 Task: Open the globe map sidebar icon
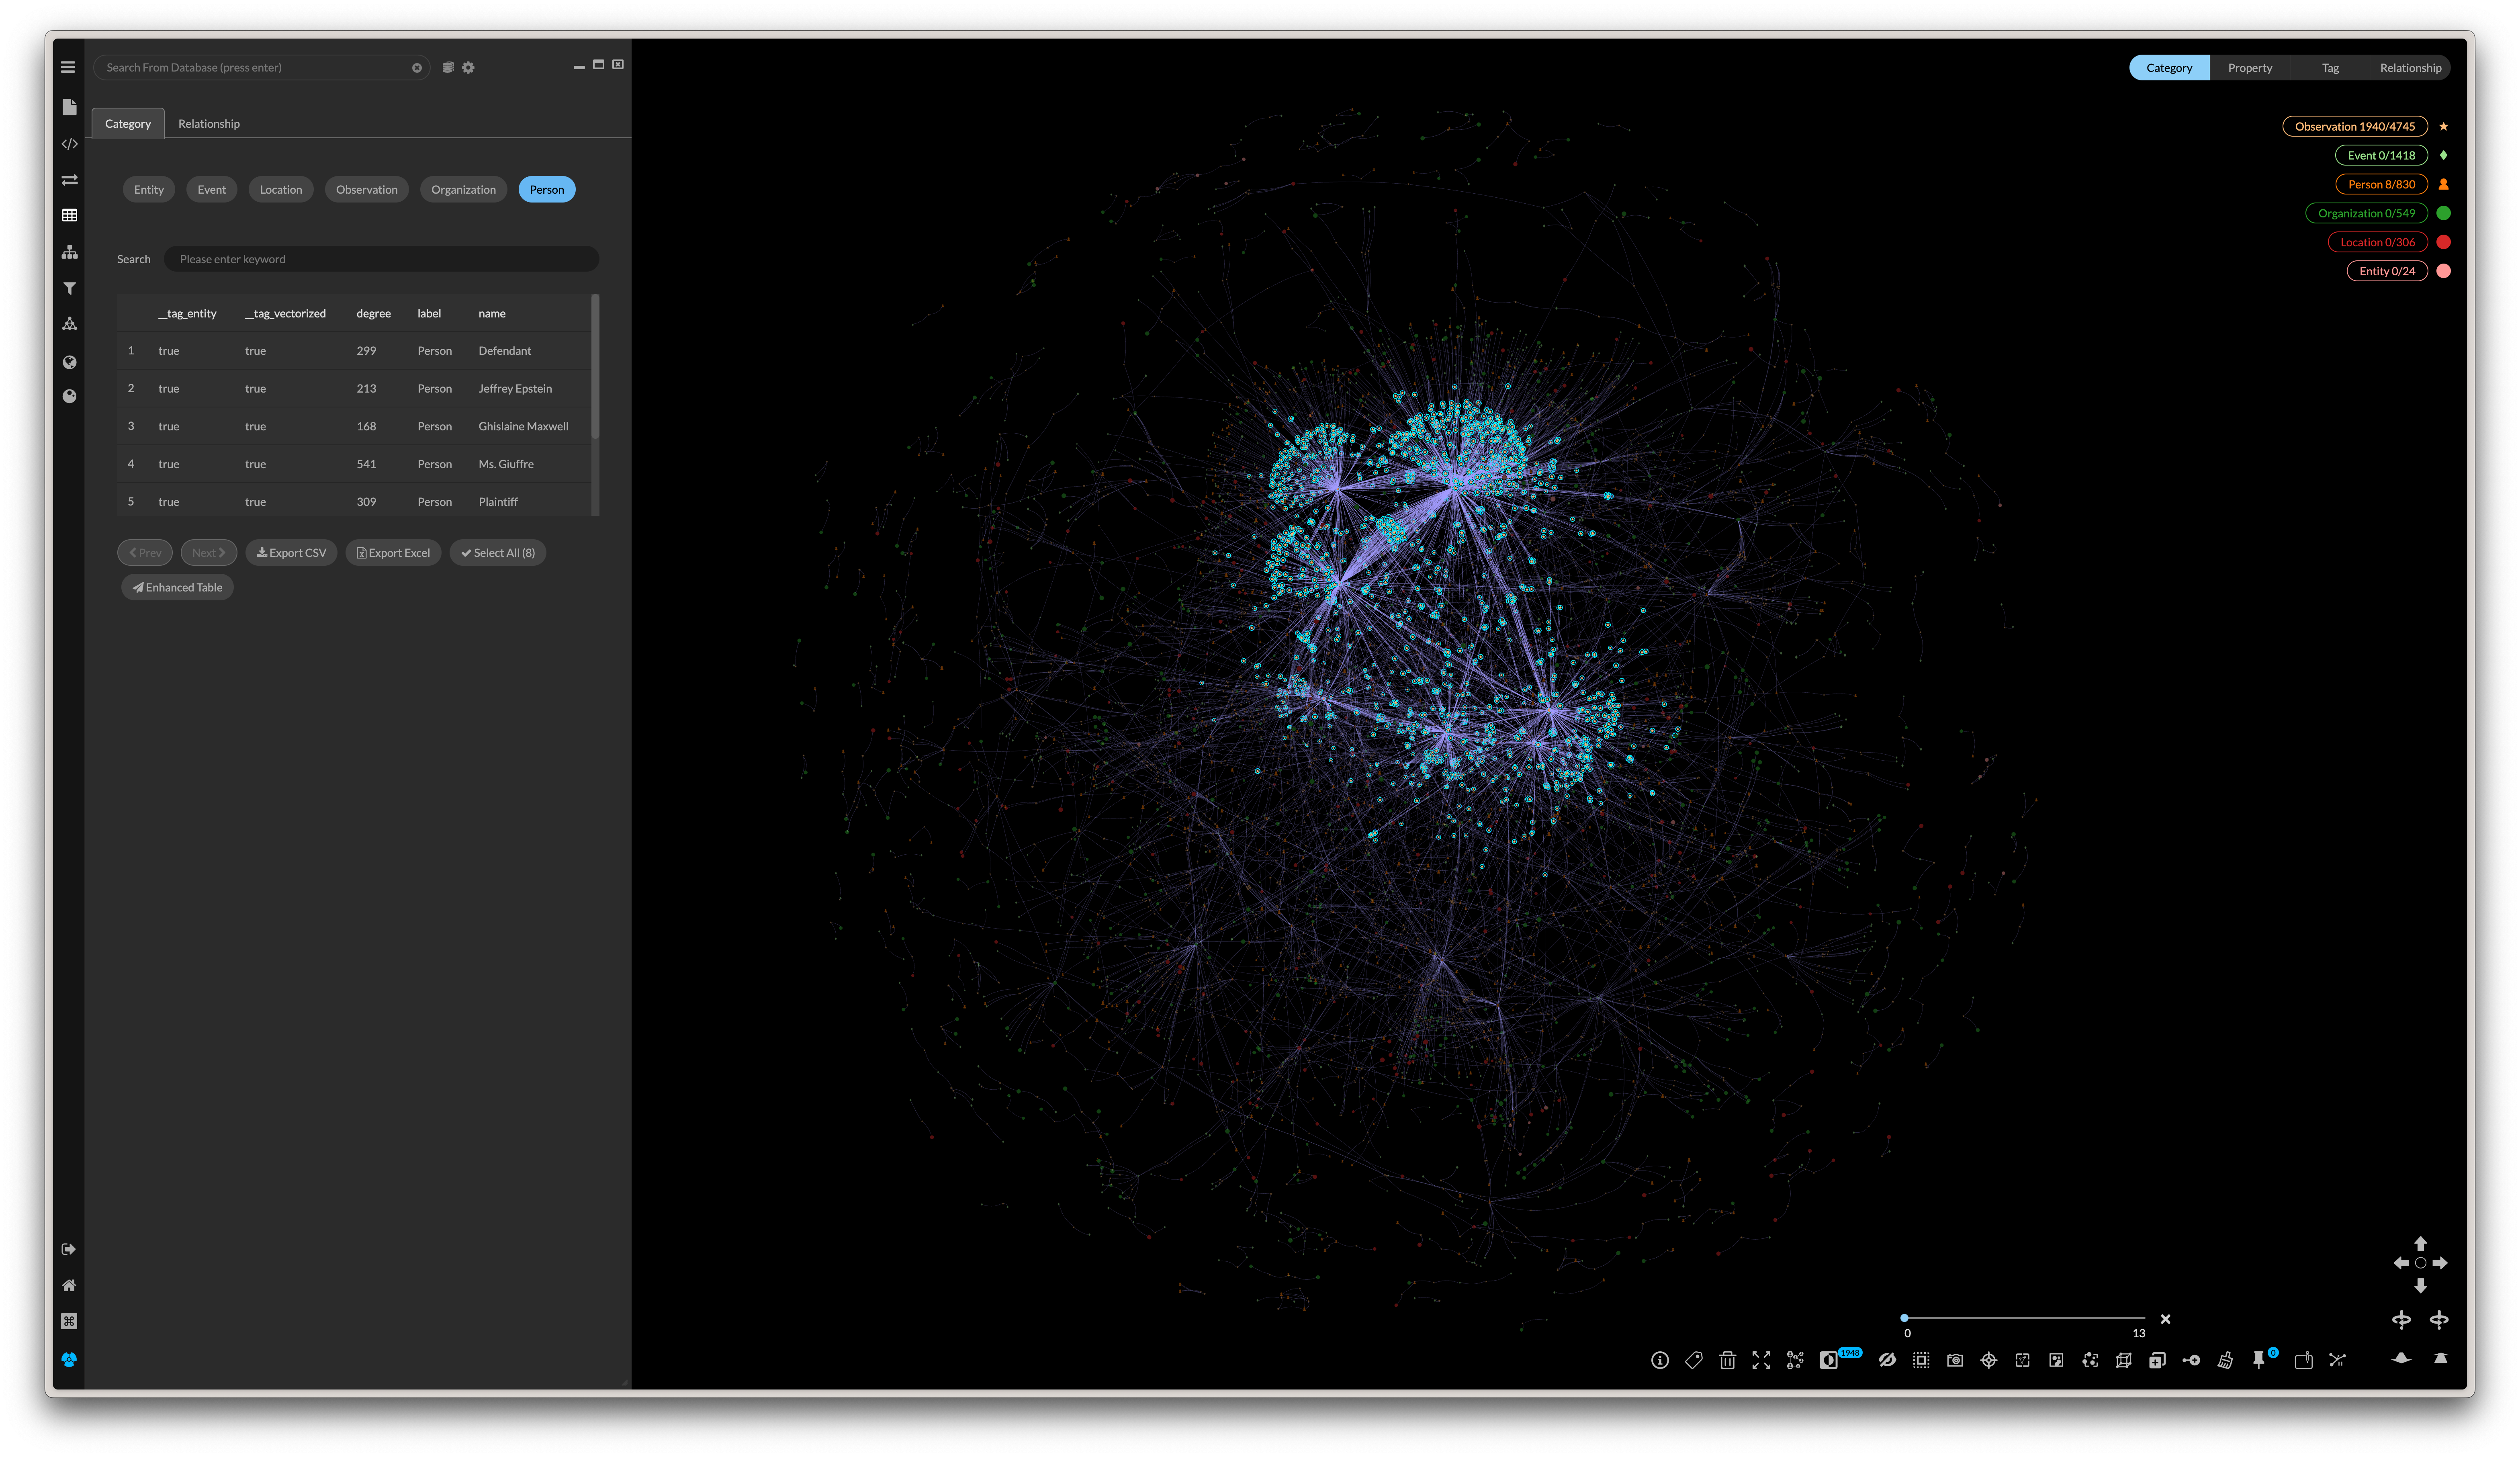[x=69, y=362]
